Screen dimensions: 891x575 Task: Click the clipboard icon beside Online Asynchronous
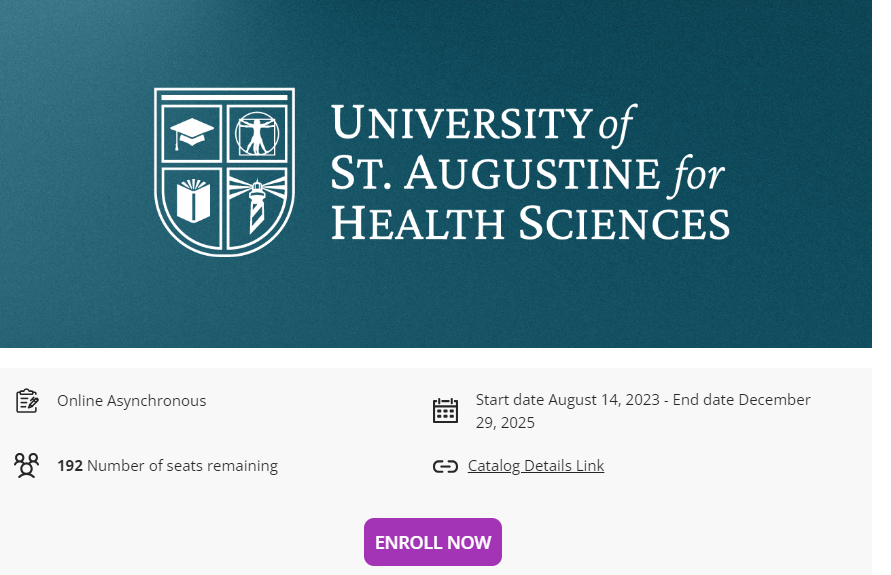27,401
